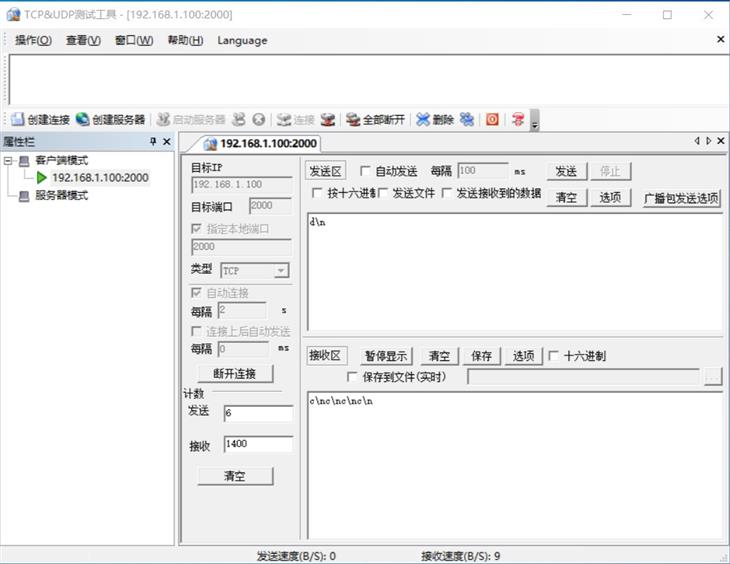
Task: Open the 查看(V) menu
Action: (83, 41)
